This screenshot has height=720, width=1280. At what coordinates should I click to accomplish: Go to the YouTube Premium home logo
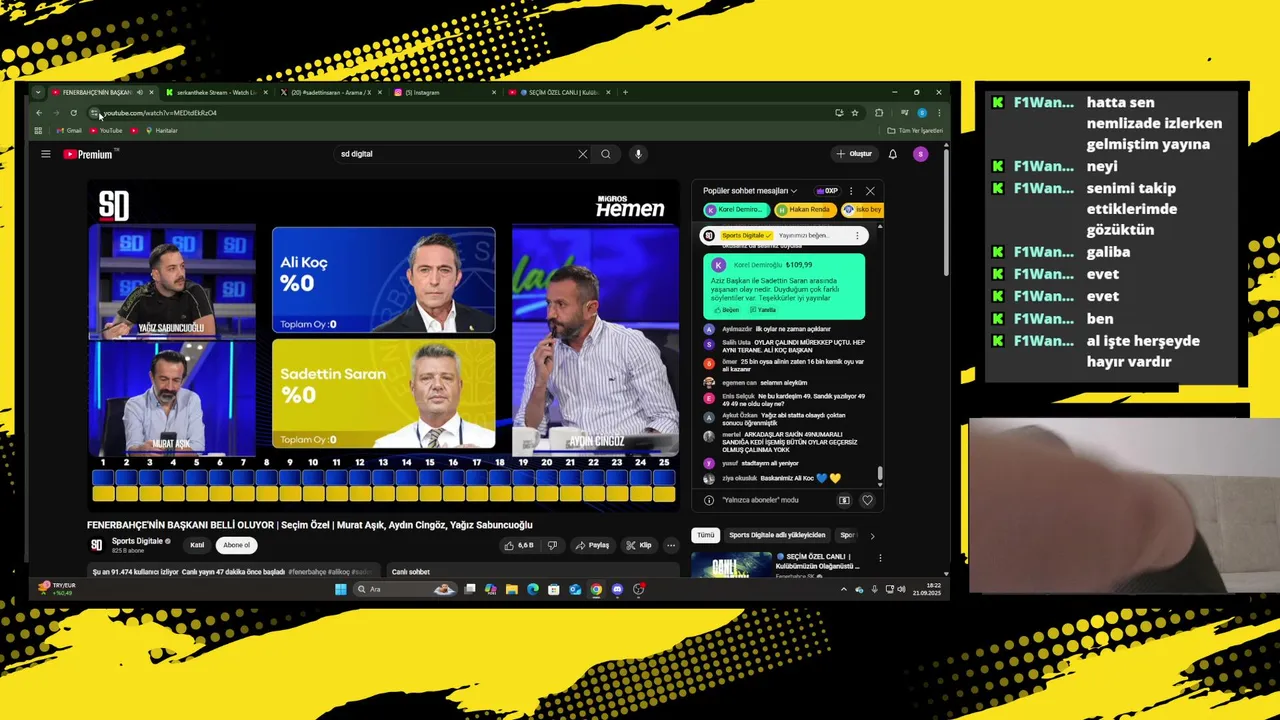[90, 154]
